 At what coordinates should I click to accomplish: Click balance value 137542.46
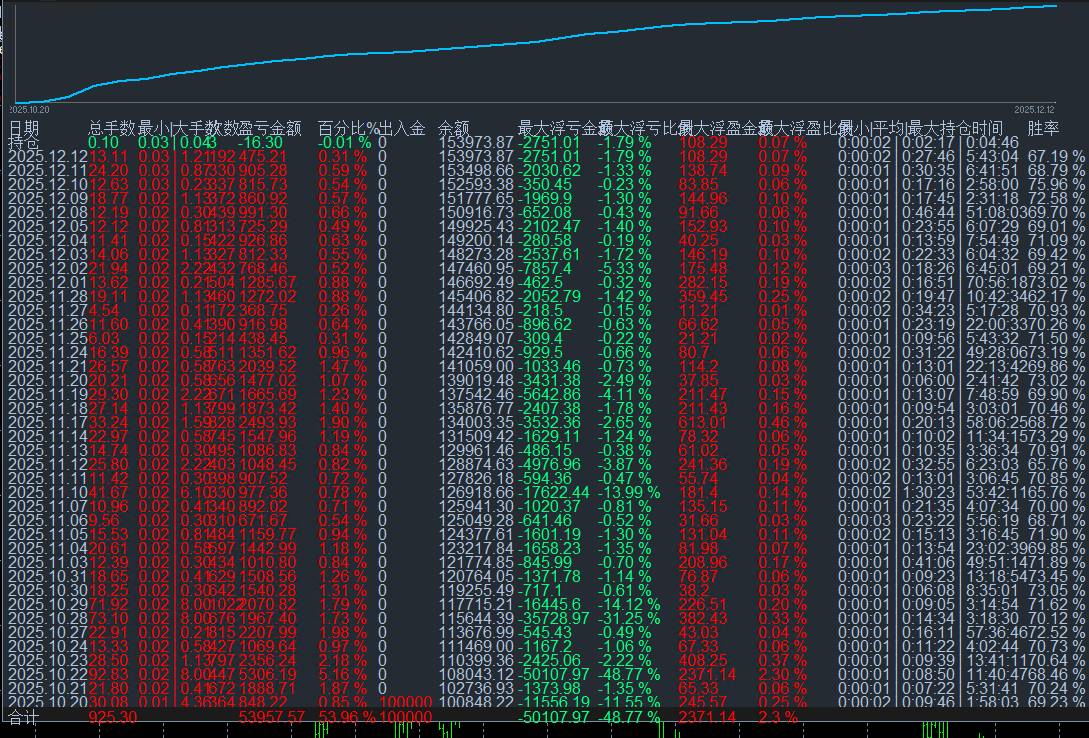[476, 394]
